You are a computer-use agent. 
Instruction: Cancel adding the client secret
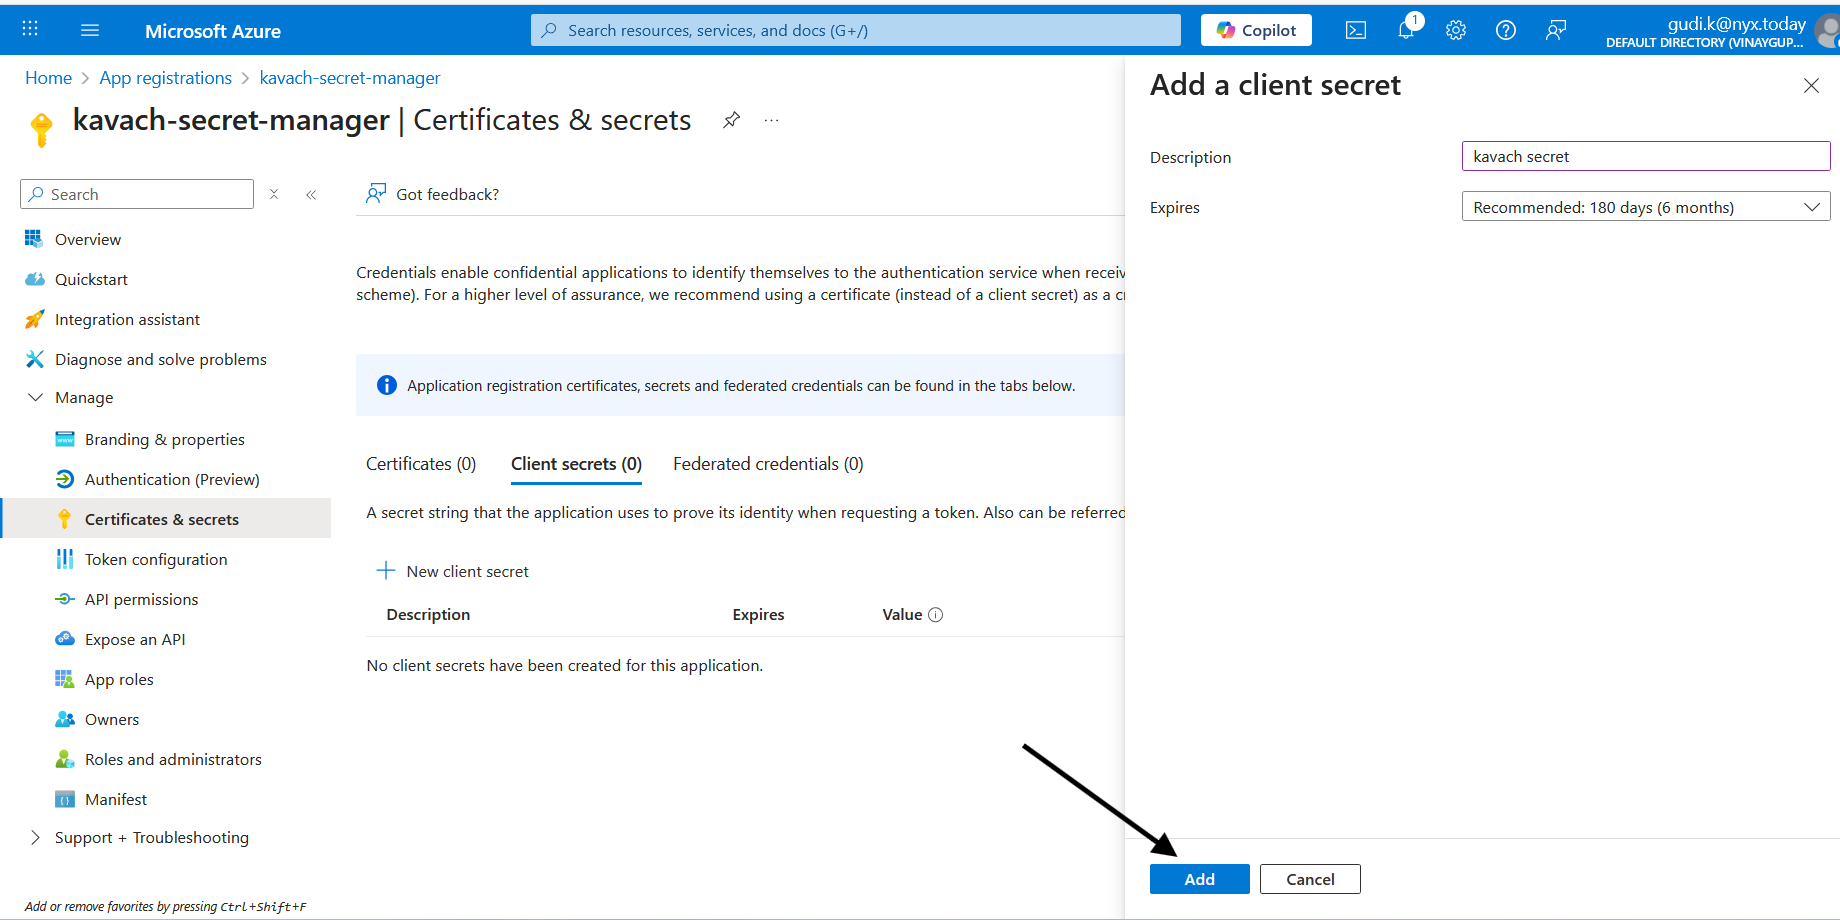(x=1310, y=879)
